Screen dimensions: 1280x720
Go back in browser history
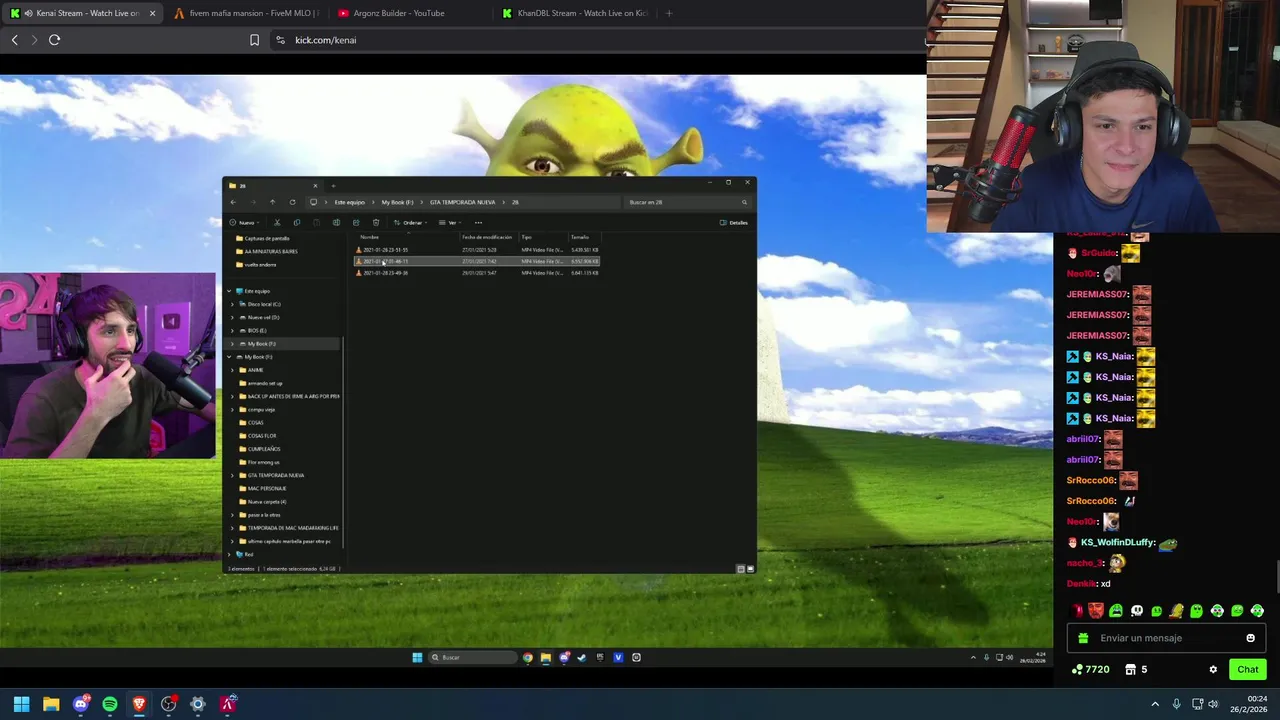point(14,40)
